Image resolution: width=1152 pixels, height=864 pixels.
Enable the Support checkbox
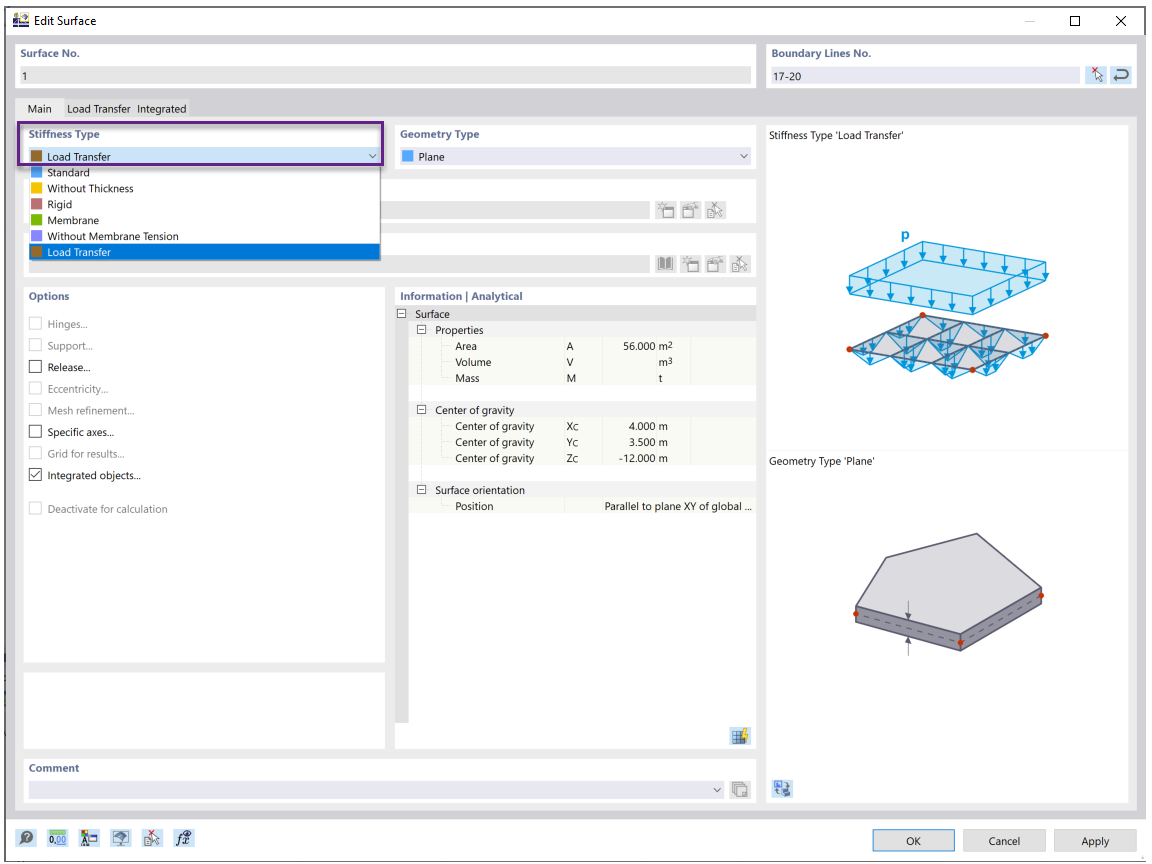[35, 345]
